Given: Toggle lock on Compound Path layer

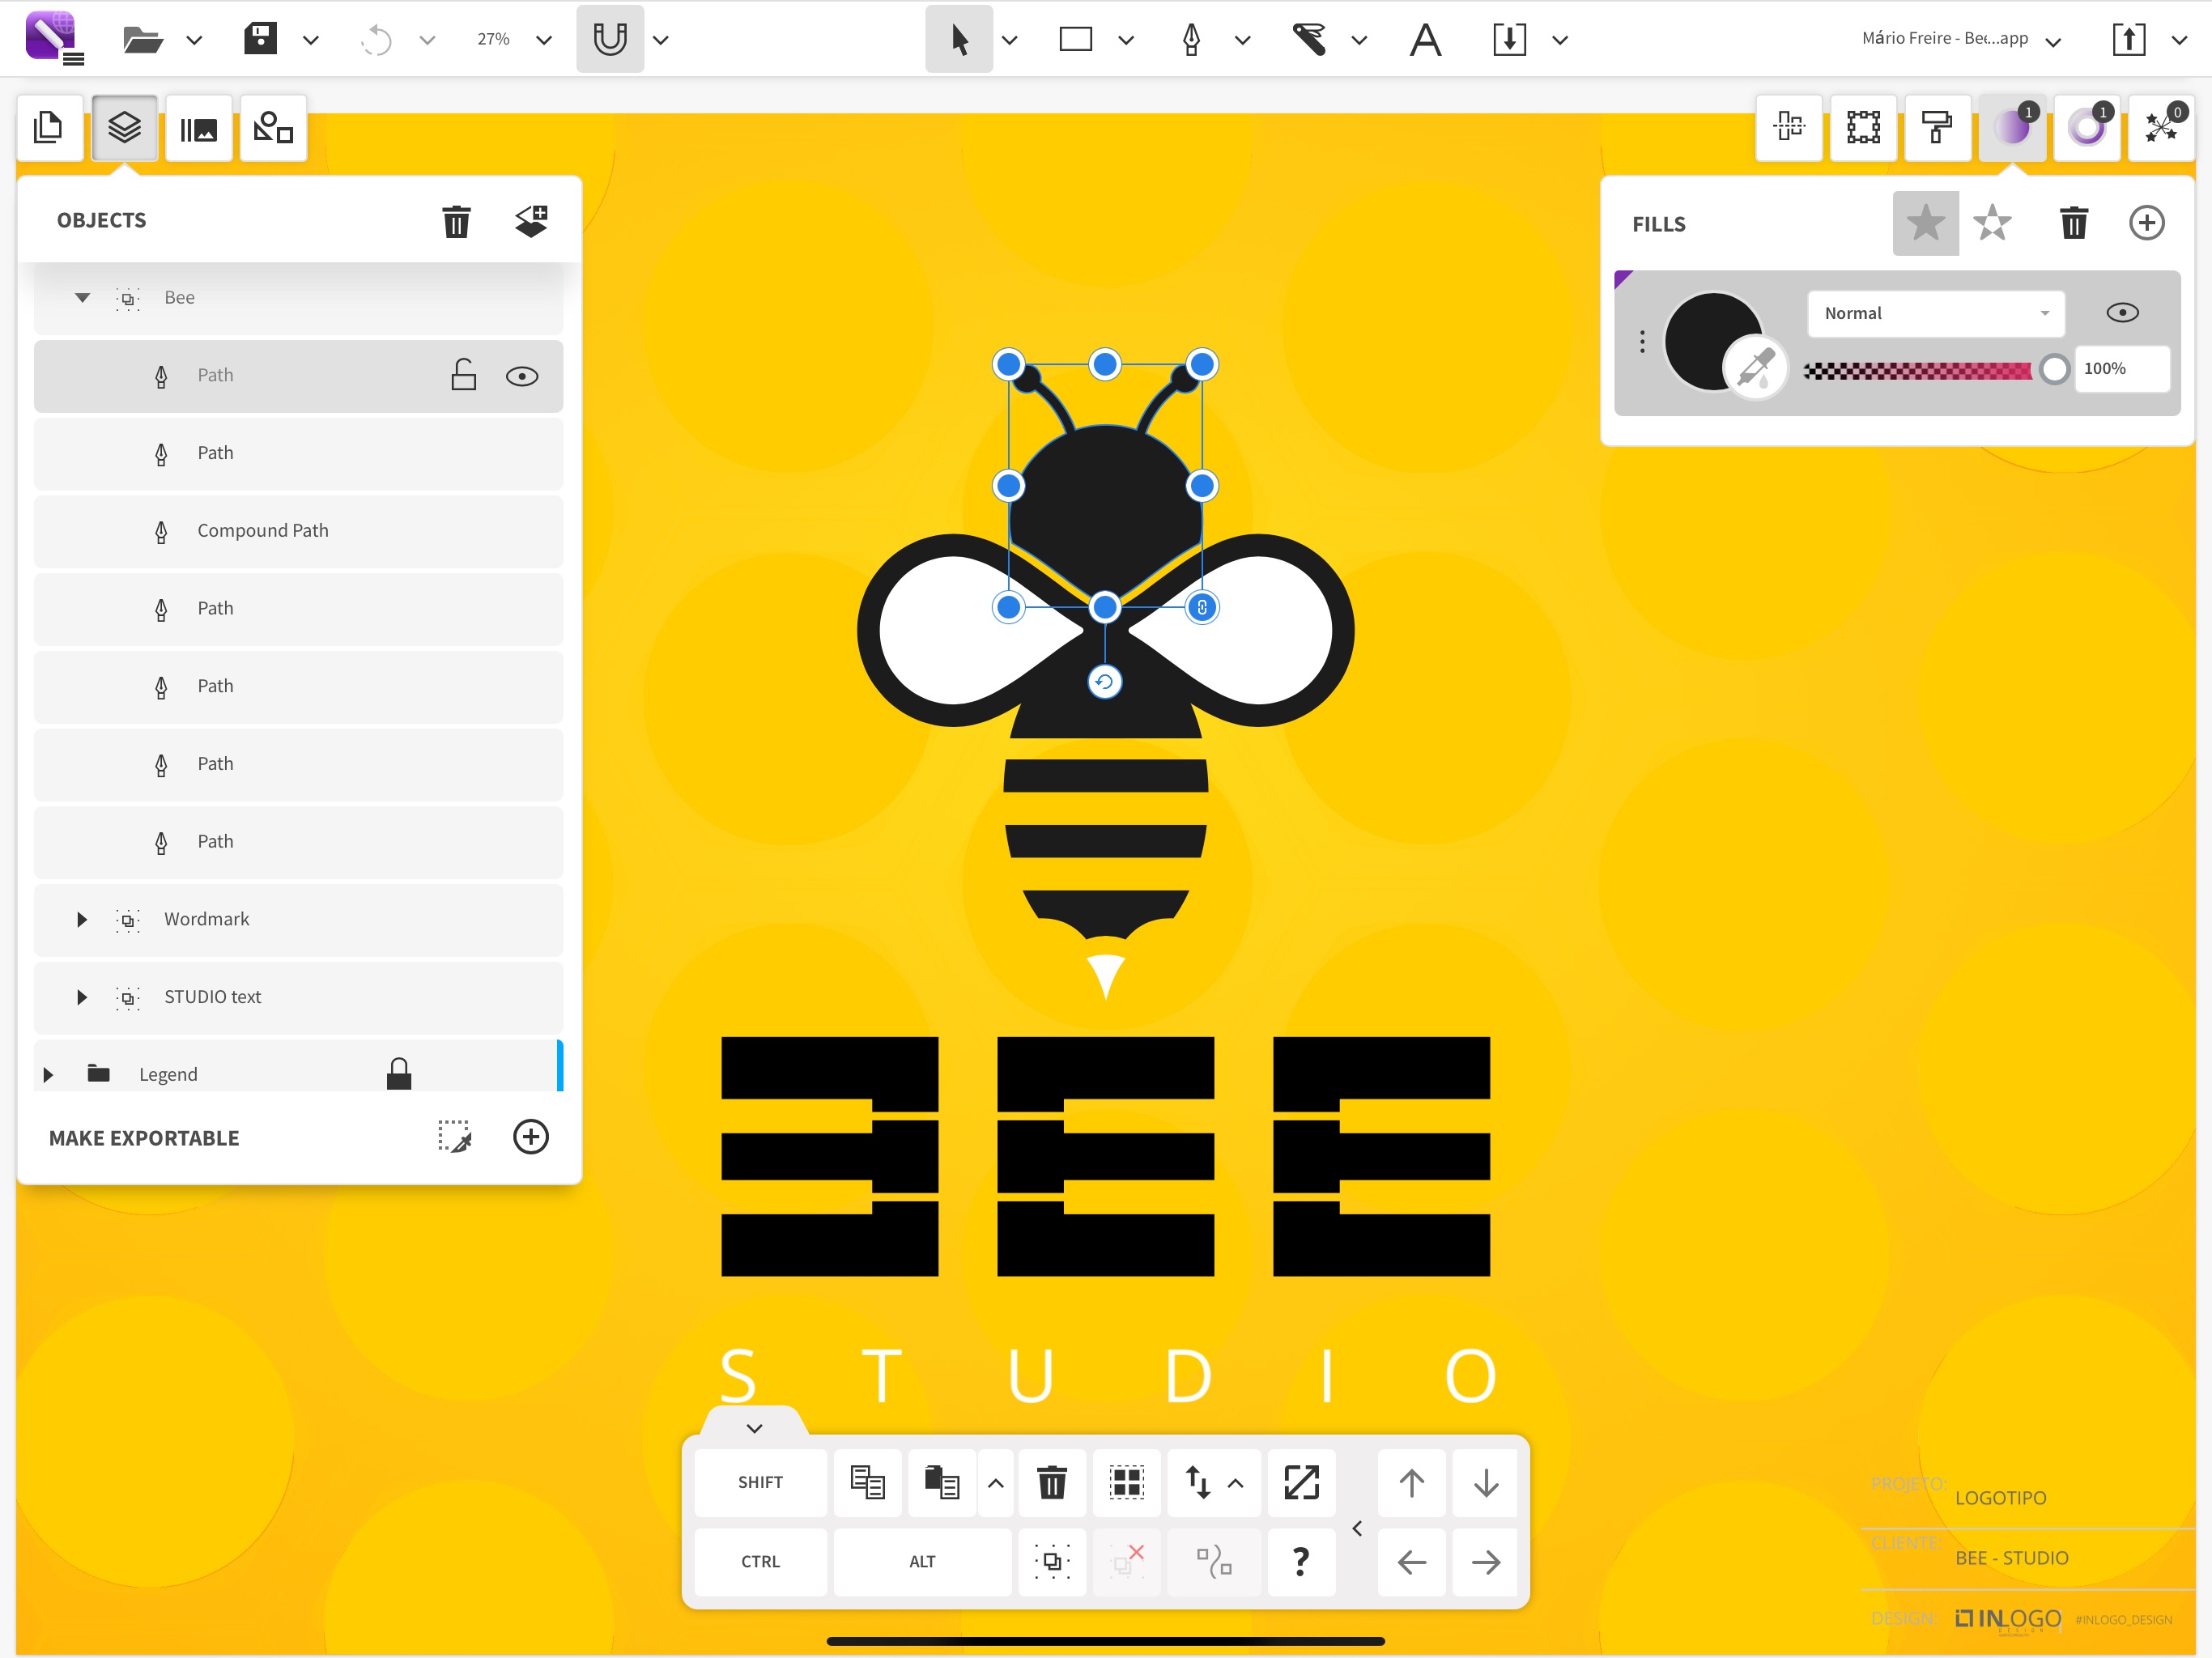Looking at the screenshot, I should (462, 529).
